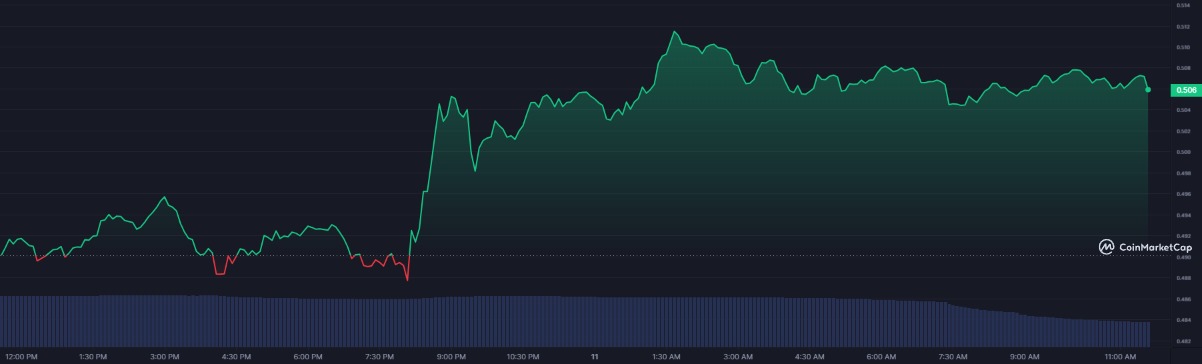Click the 0.486 price axis label
The image size is (1202, 364).
click(1183, 299)
